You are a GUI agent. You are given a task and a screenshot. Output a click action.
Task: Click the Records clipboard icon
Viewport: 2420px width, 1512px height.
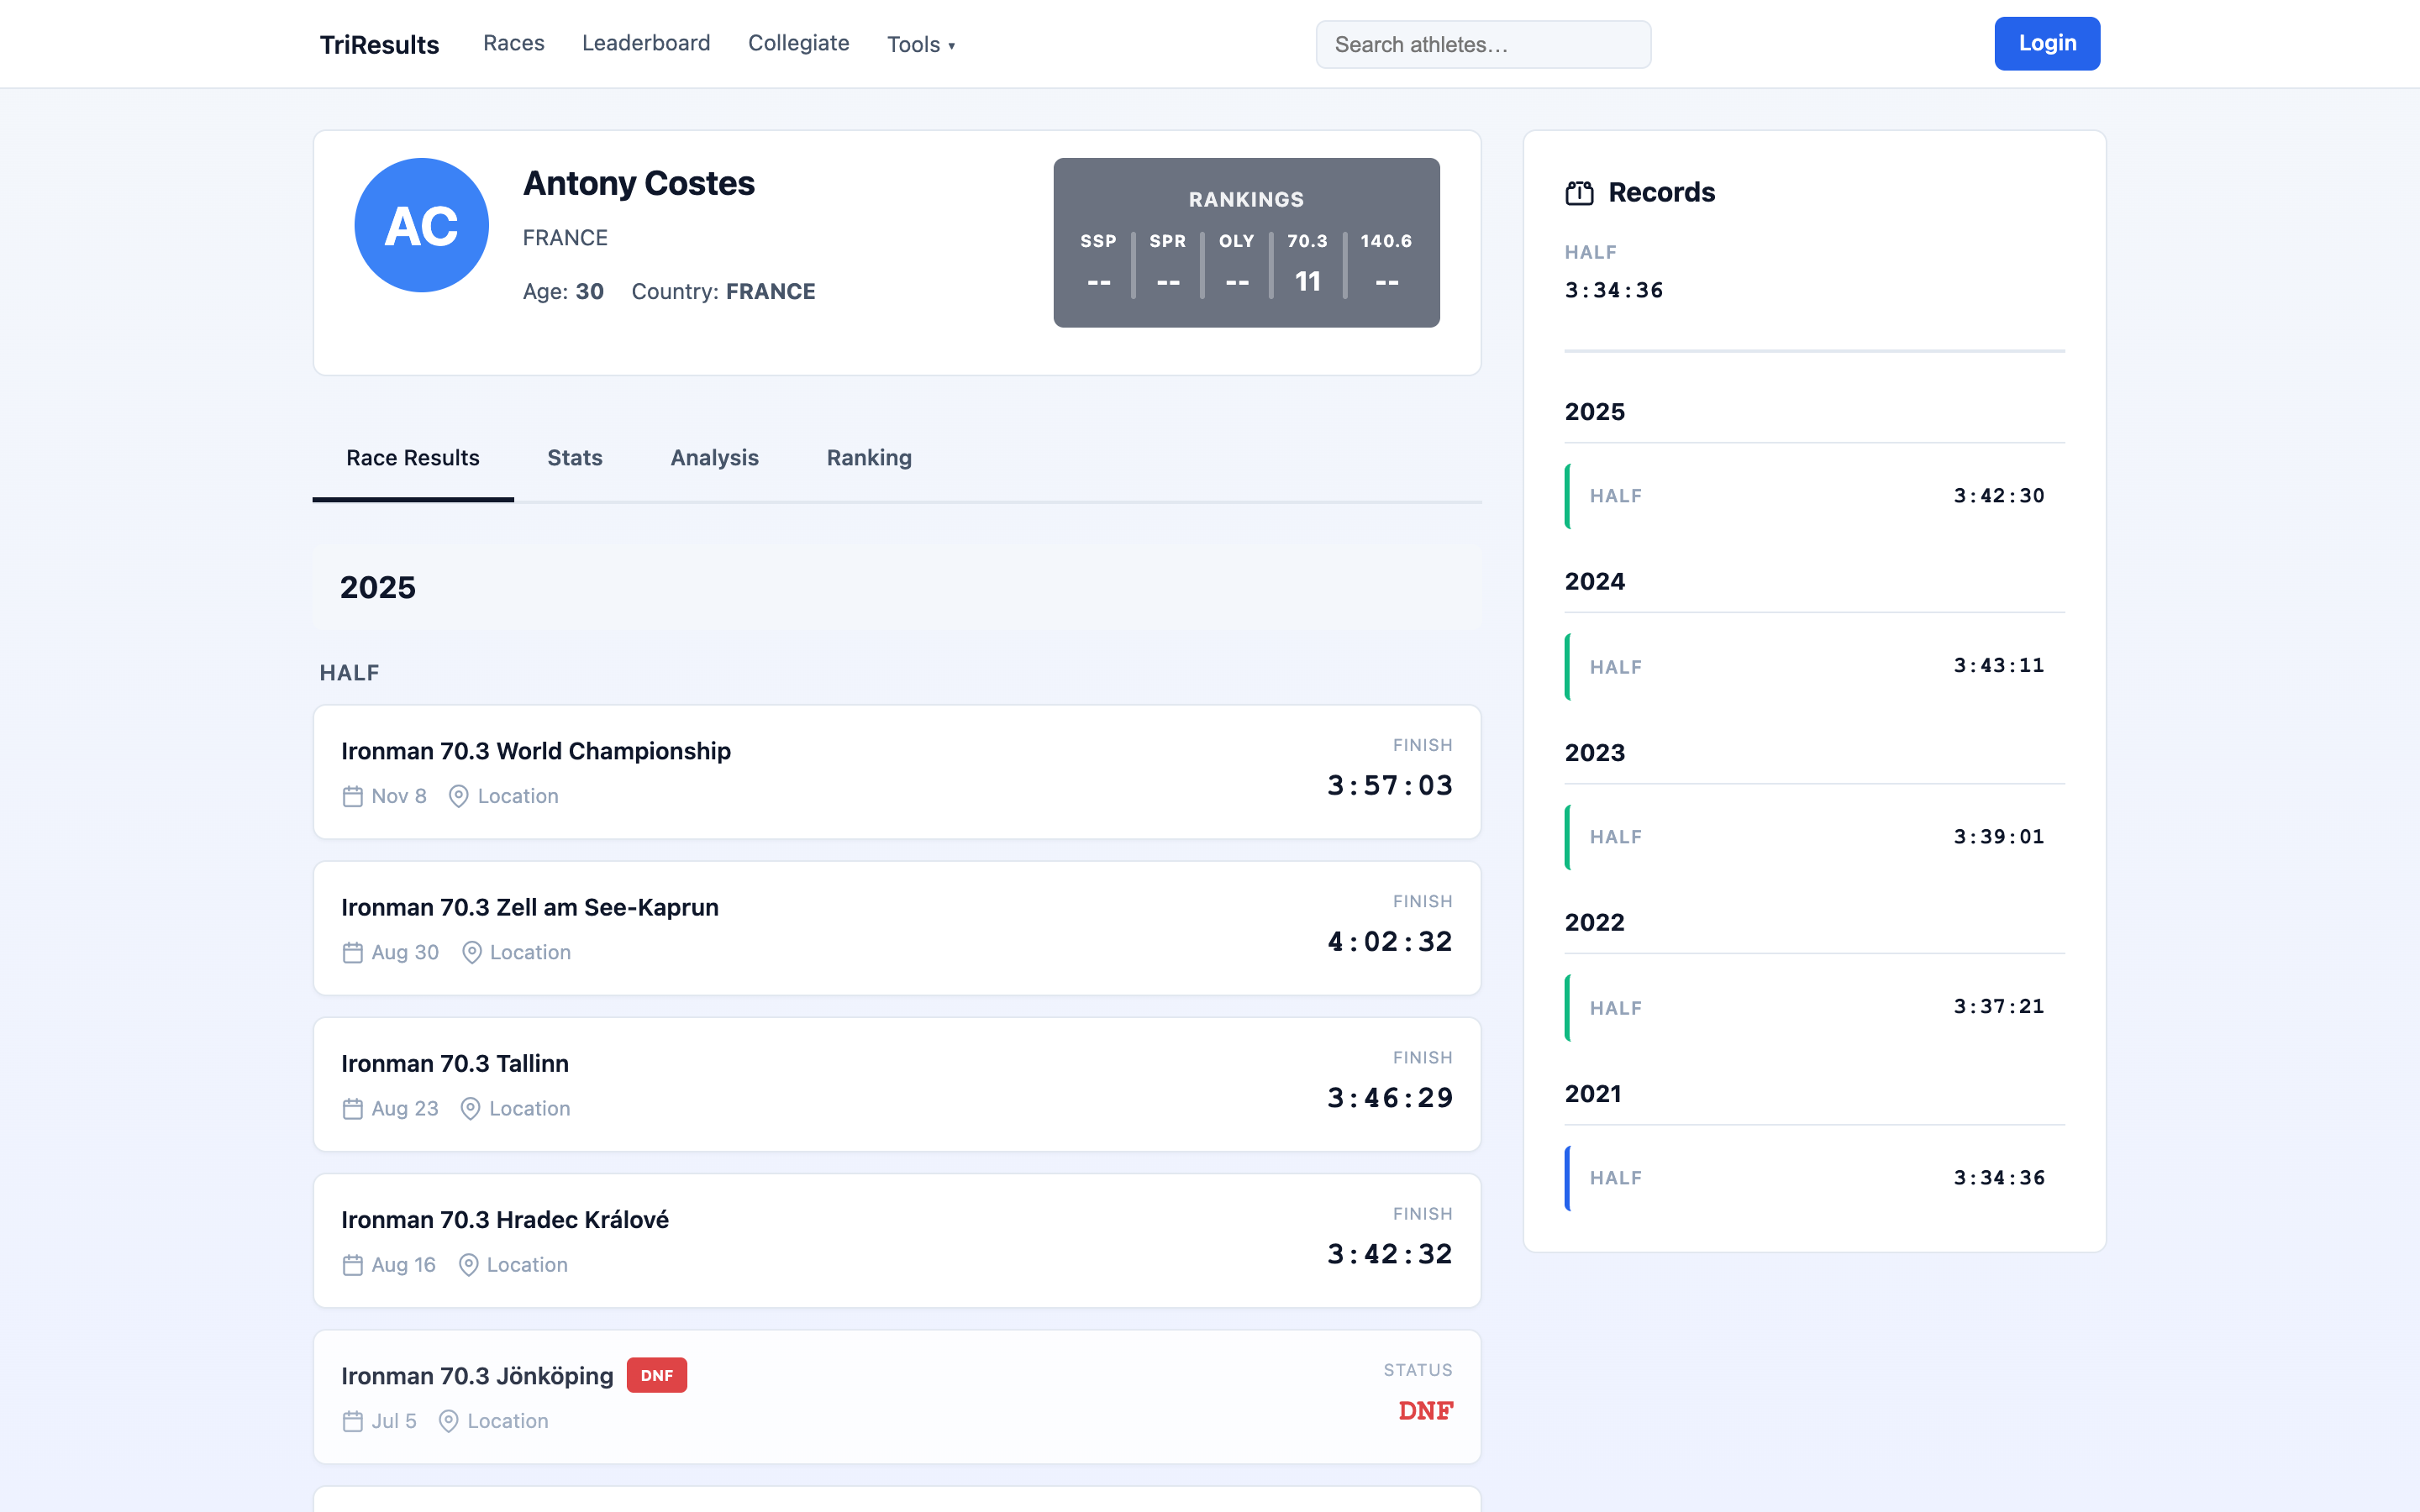(1579, 193)
